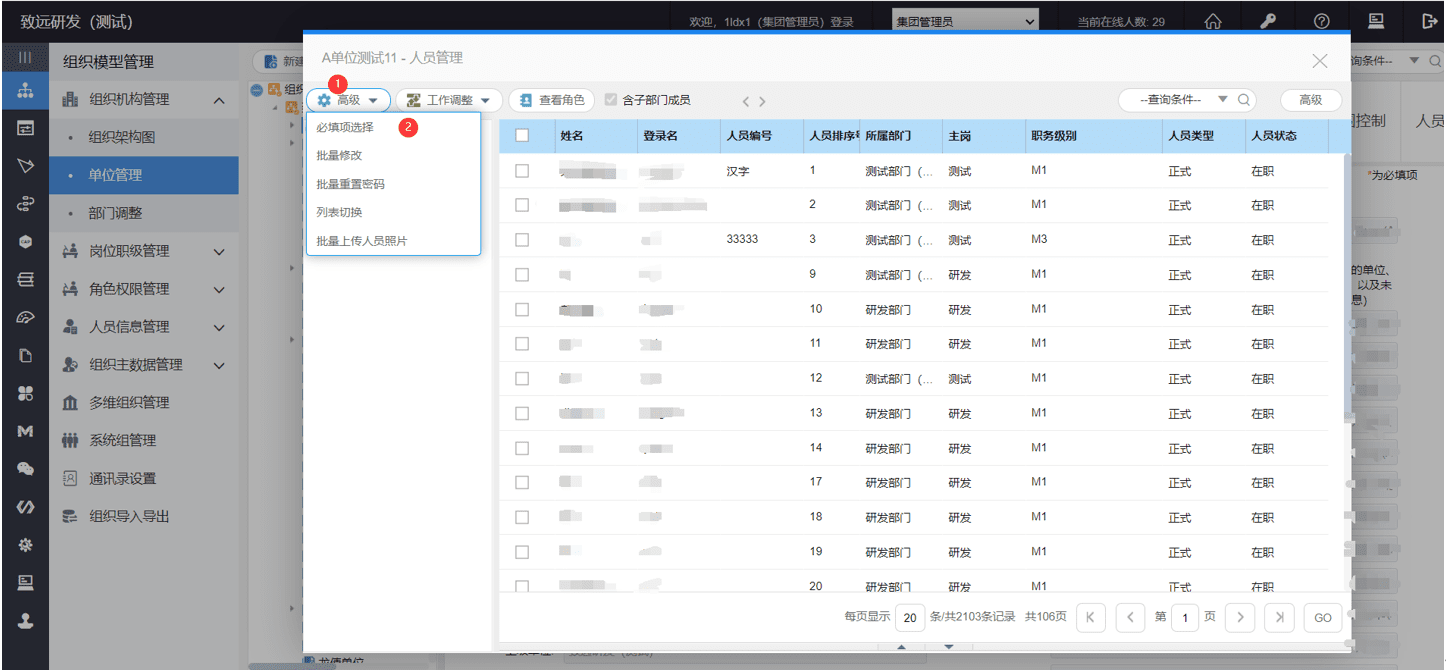Expand the 岗位职级管理 section
The image size is (1446, 670).
[219, 252]
